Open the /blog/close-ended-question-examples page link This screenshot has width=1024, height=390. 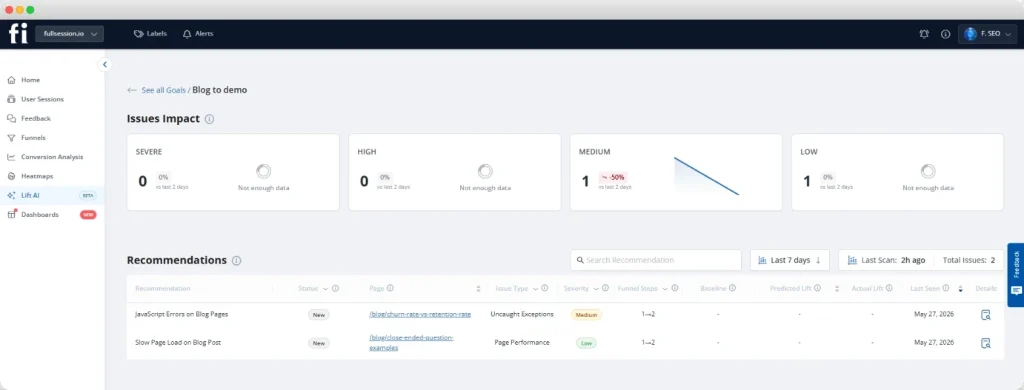click(411, 342)
